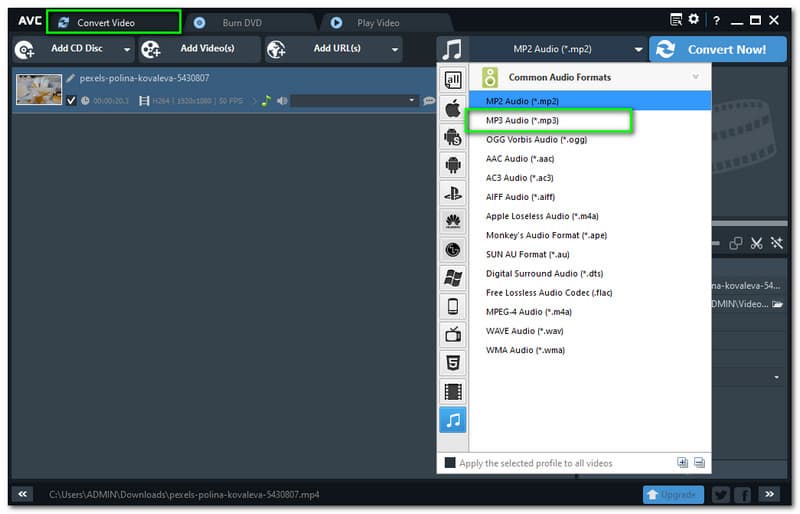Select MPEG-4 Audio (*.m4a) format
Image resolution: width=800 pixels, height=514 pixels.
(590, 312)
